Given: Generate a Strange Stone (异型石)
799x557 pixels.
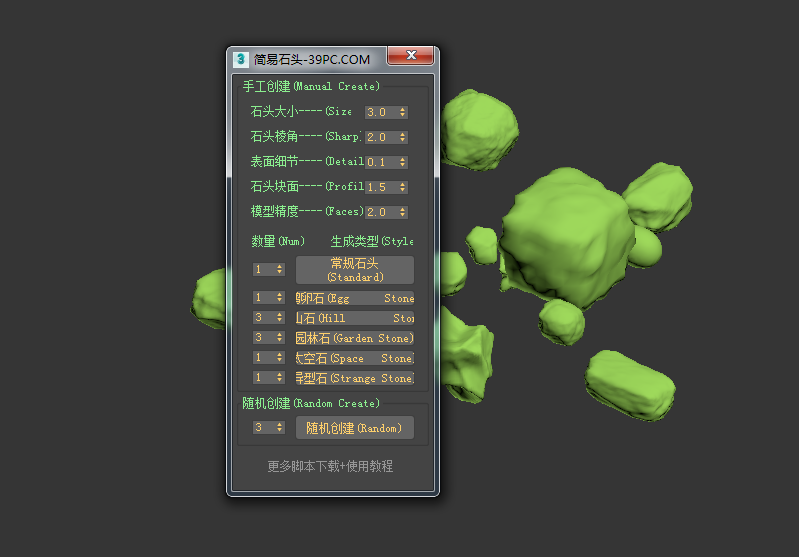Looking at the screenshot, I should [x=354, y=378].
